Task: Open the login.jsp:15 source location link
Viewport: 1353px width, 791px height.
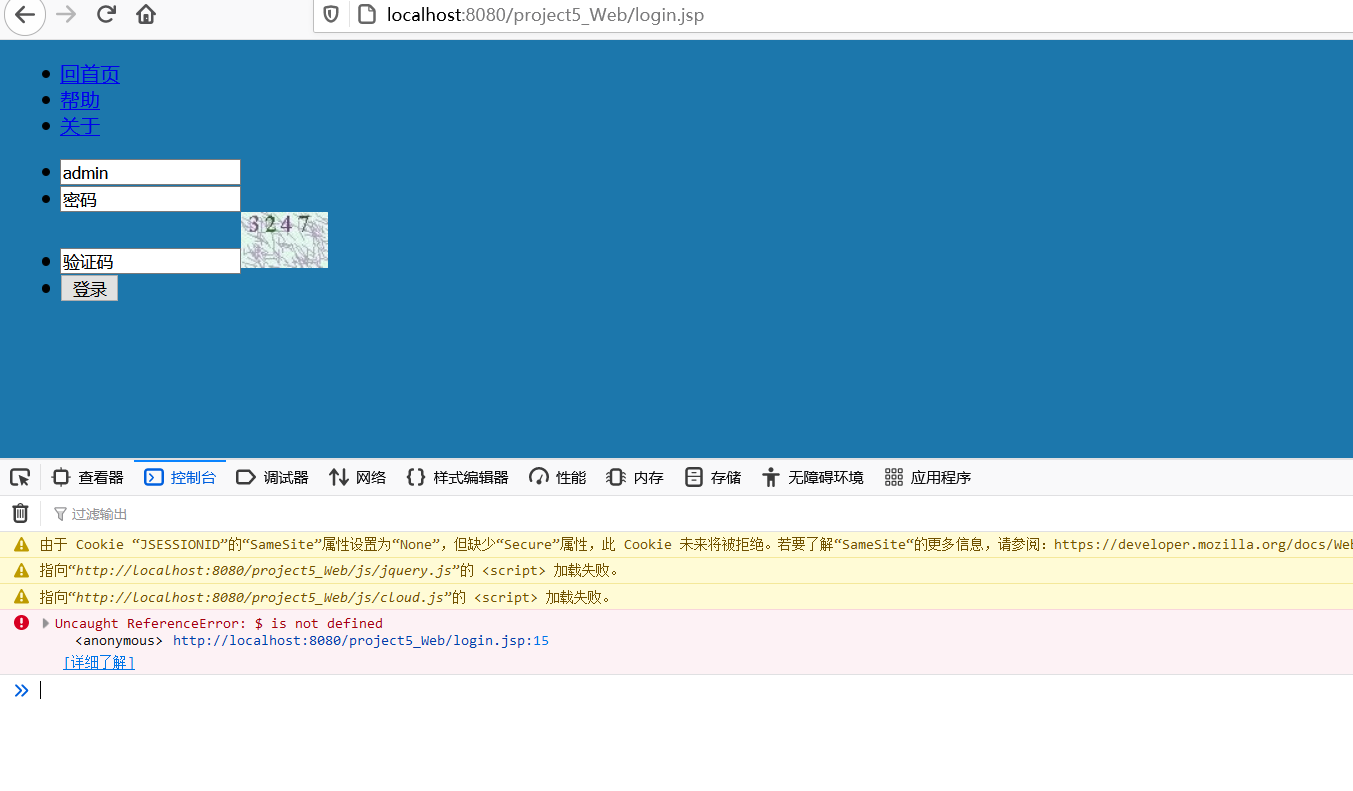Action: click(x=361, y=641)
